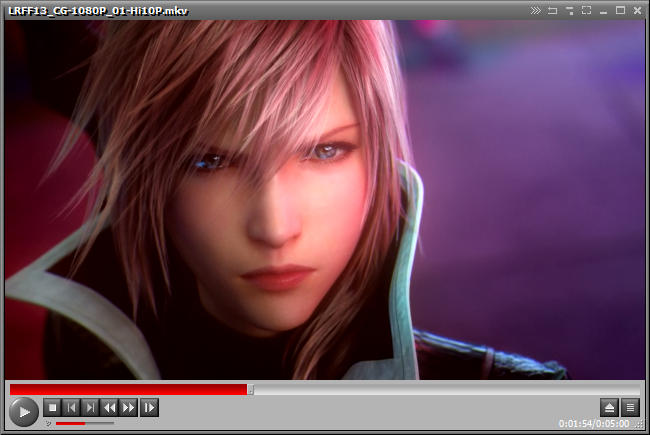The height and width of the screenshot is (435, 650).
Task: Switch to fullscreen via bracket-corners icon
Action: pyautogui.click(x=586, y=10)
